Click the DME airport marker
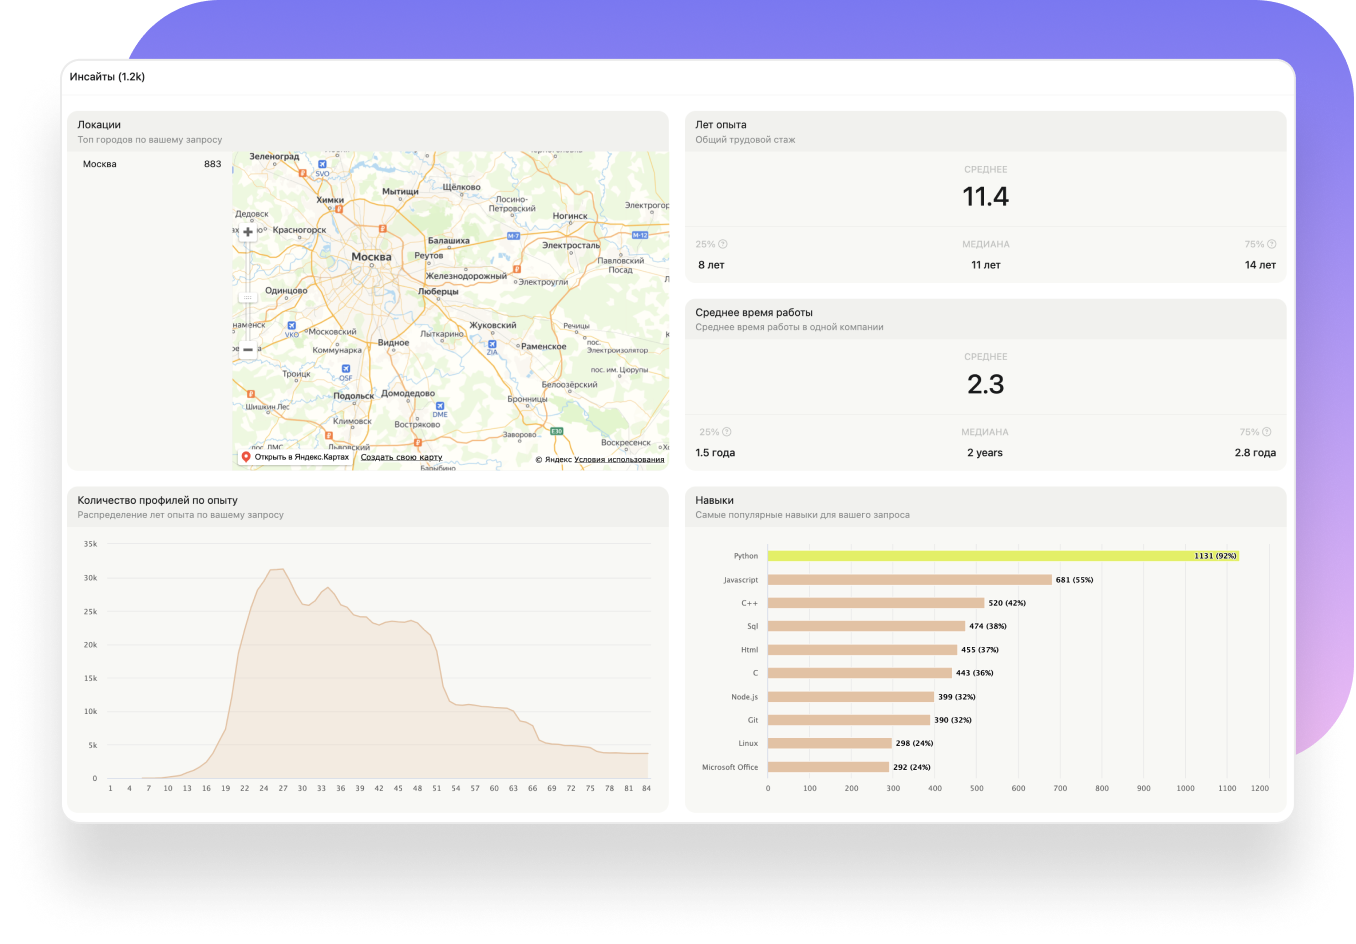This screenshot has height=944, width=1356. pos(439,406)
